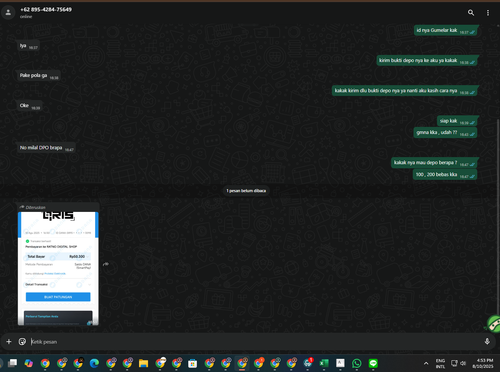500x372 pixels.
Task: Open the LINE app icon in taskbar
Action: pos(373,363)
